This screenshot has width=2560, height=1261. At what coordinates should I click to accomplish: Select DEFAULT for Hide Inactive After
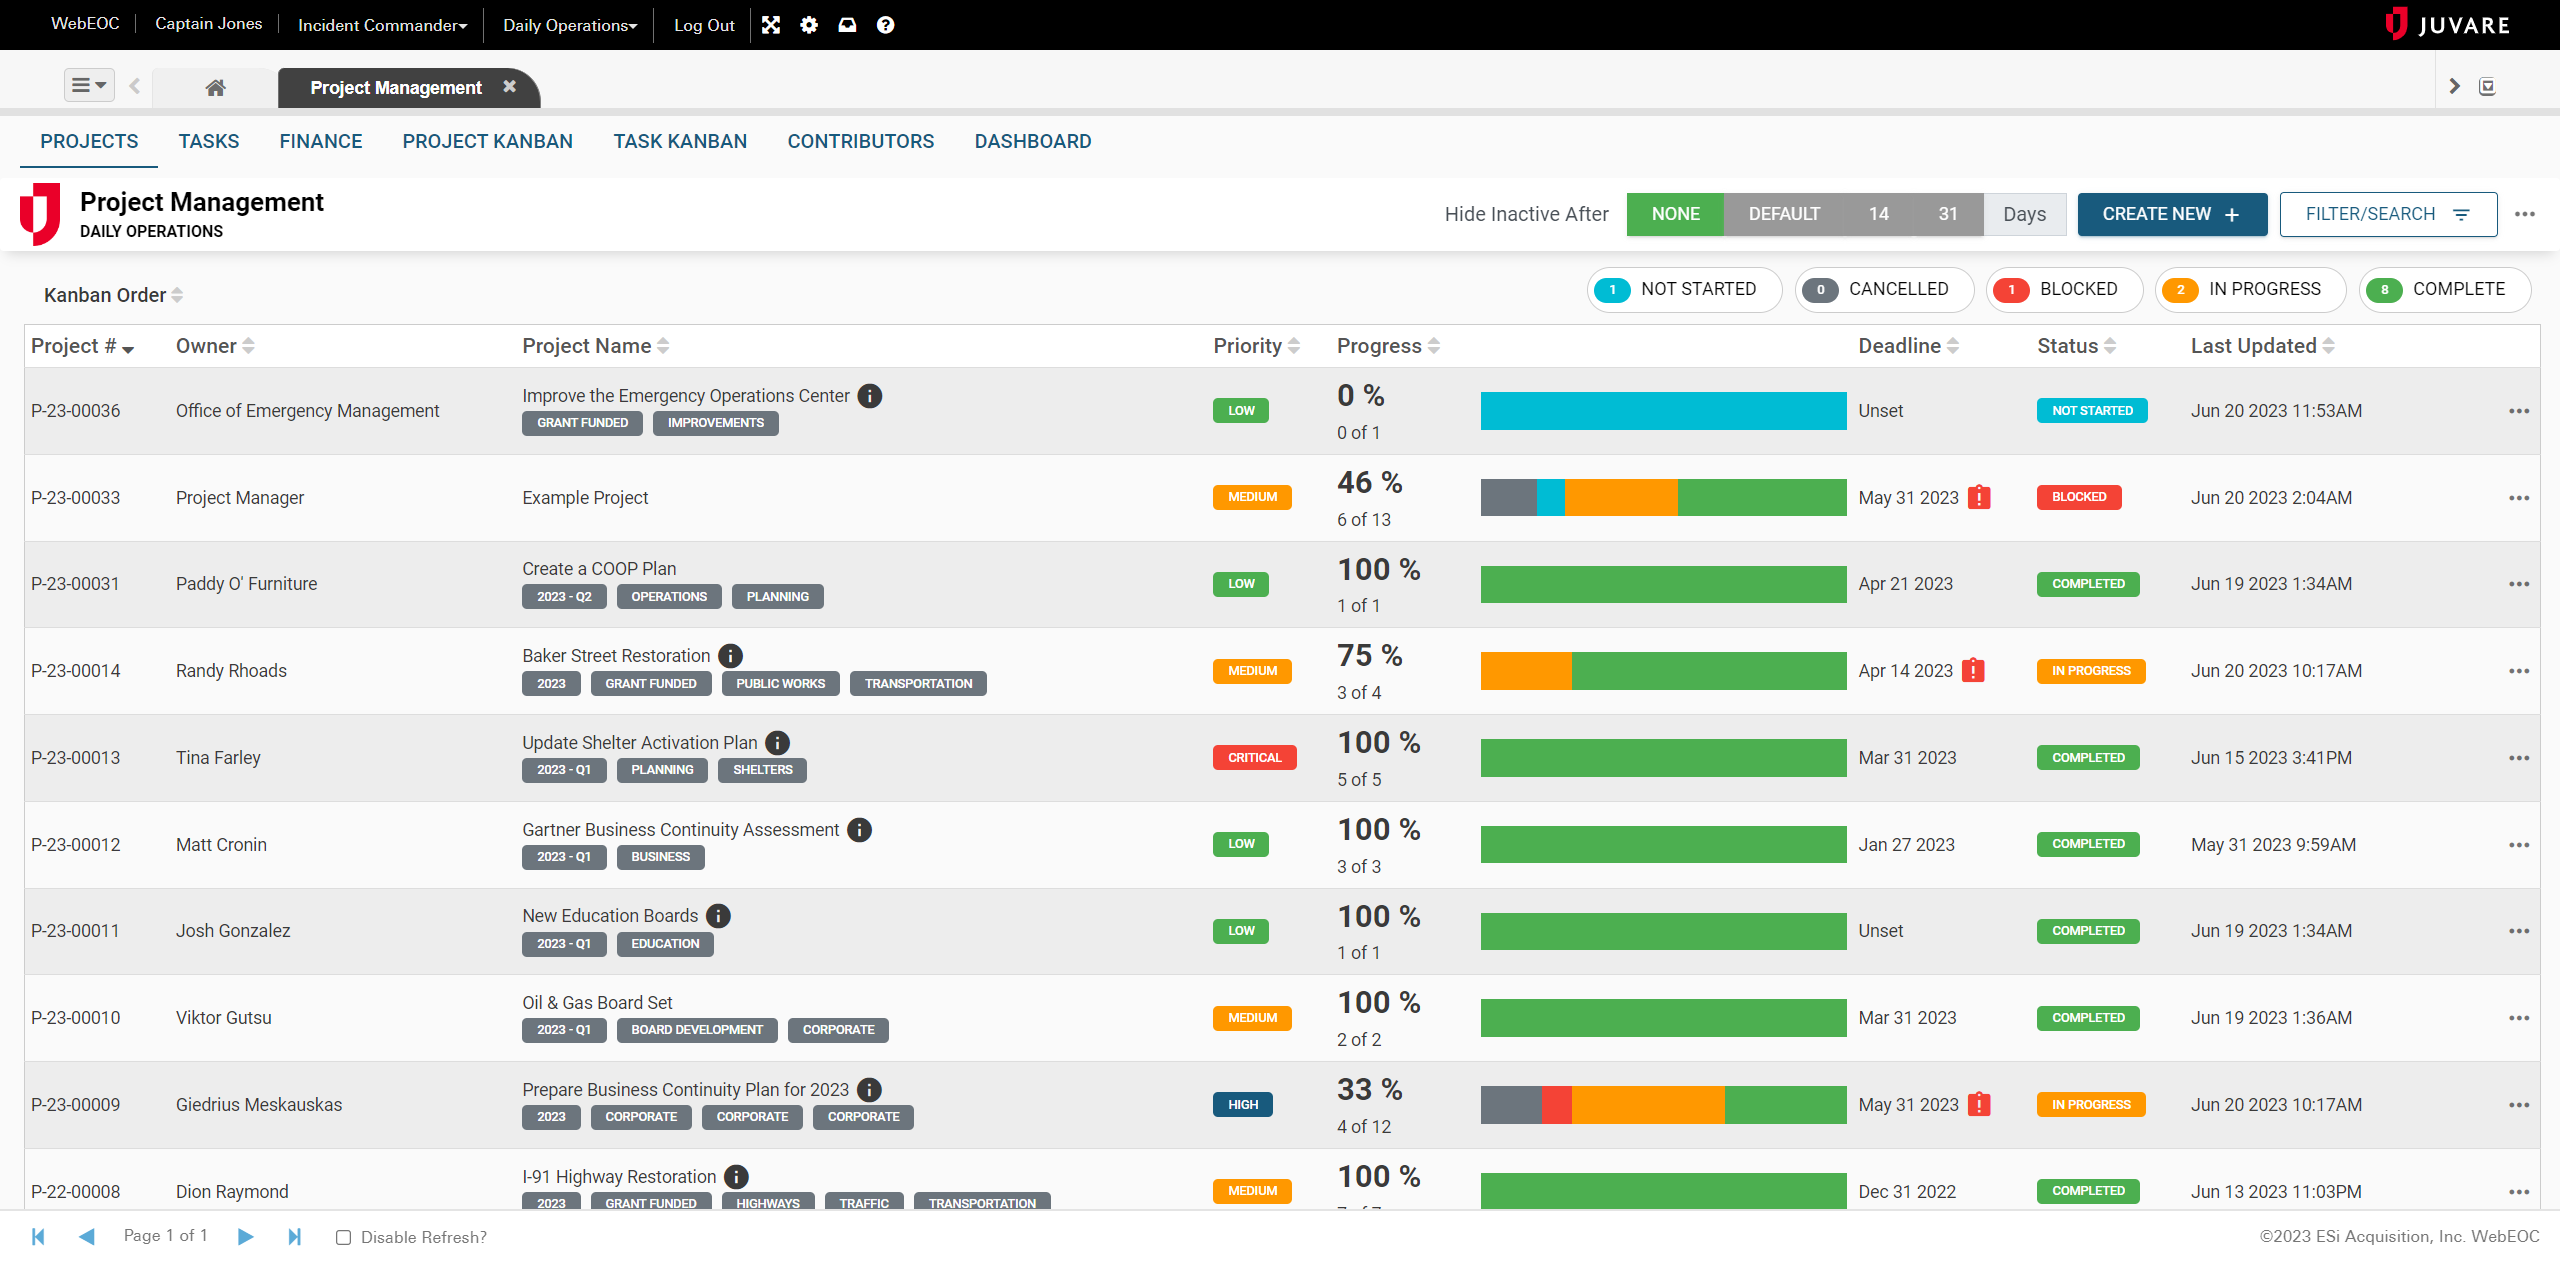tap(1784, 214)
